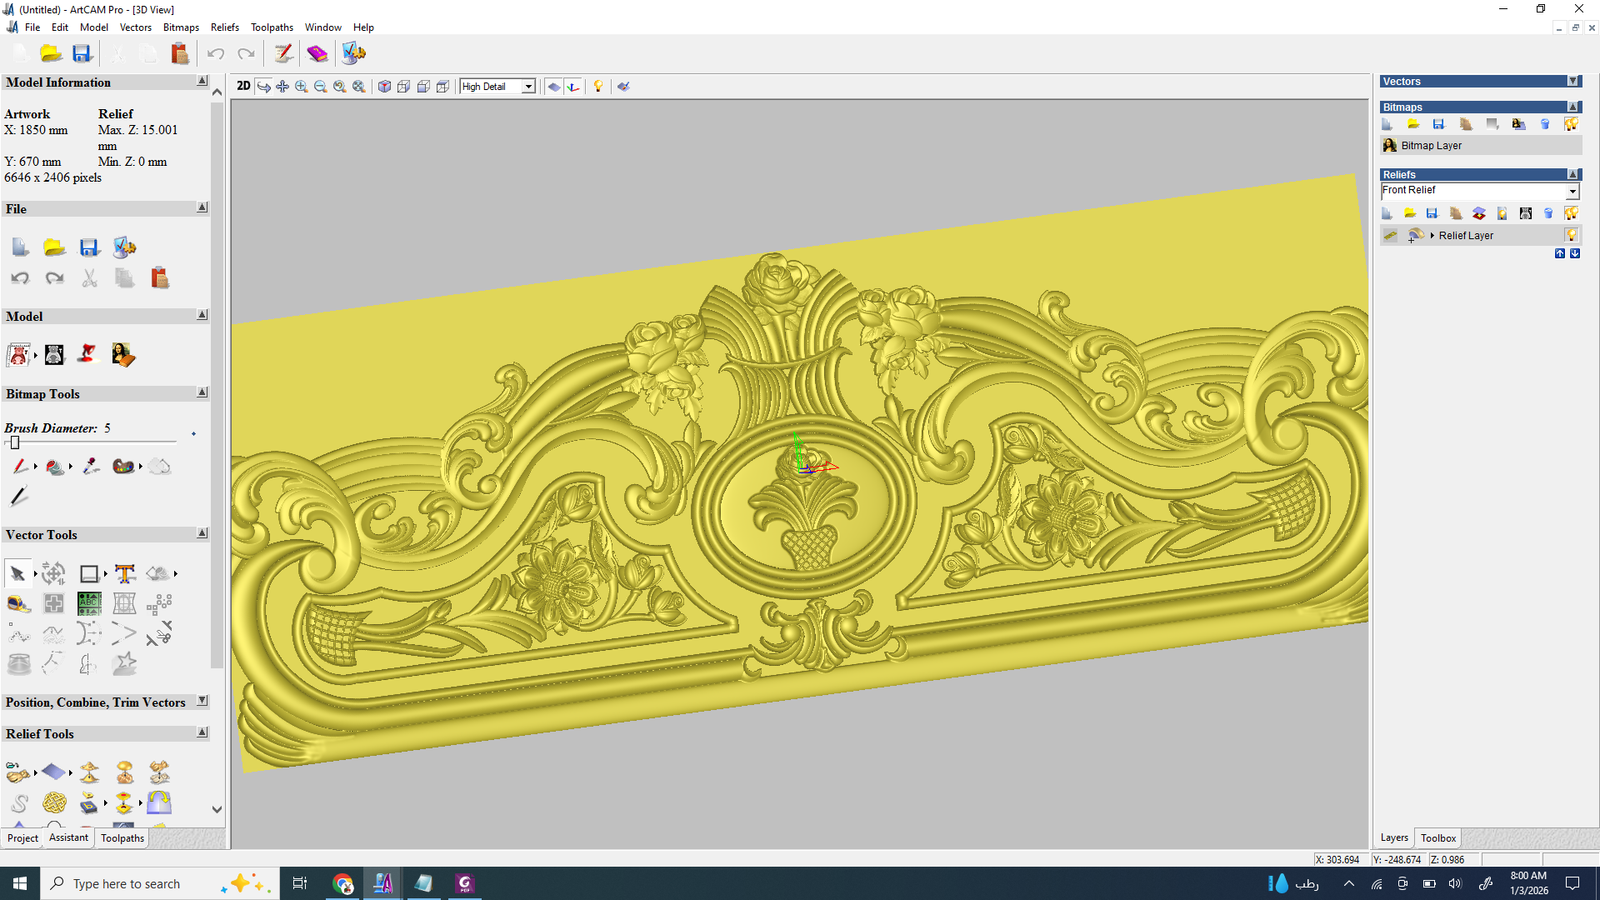Open the Toolpaths menu
This screenshot has width=1600, height=900.
coord(271,27)
